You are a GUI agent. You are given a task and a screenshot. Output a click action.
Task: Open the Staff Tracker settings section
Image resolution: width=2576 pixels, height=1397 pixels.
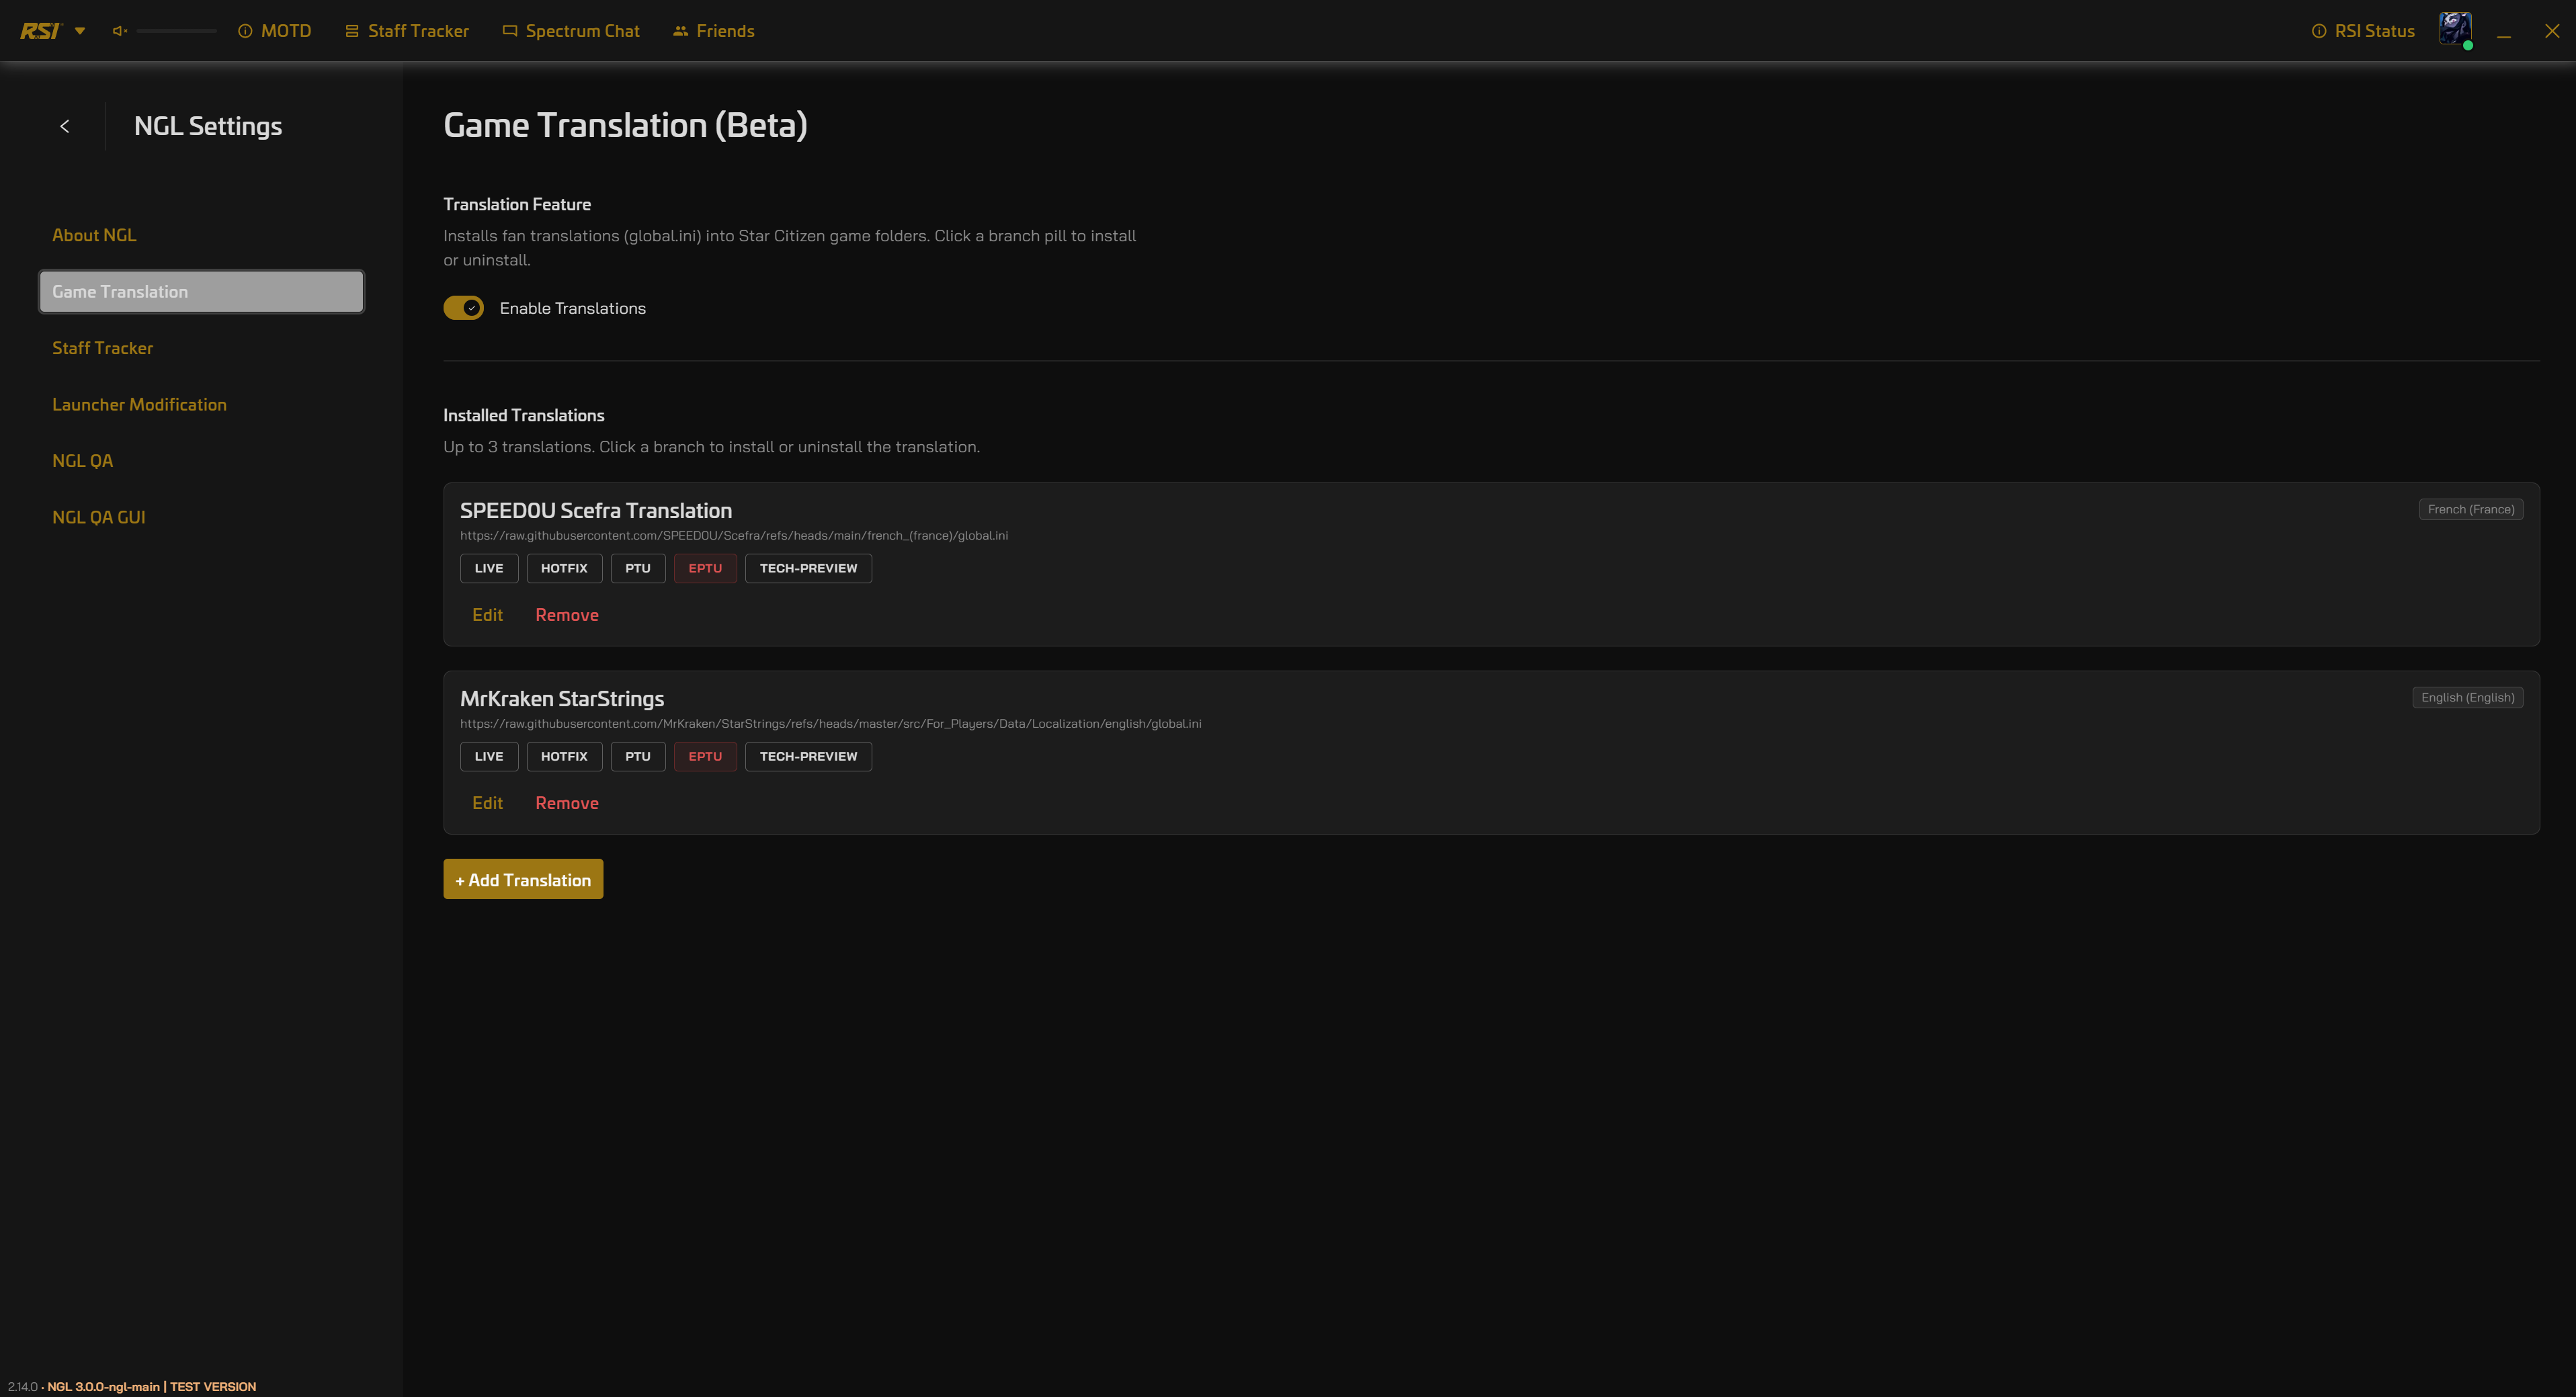click(102, 348)
